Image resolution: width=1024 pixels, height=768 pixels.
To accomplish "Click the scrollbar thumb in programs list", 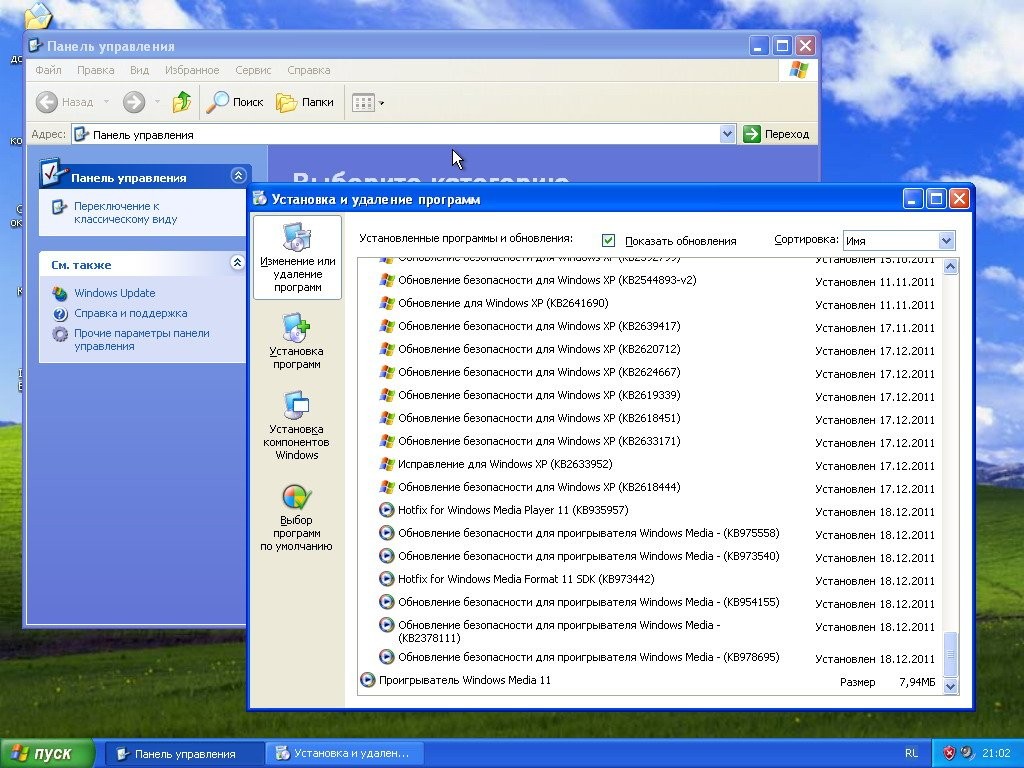I will pyautogui.click(x=950, y=654).
